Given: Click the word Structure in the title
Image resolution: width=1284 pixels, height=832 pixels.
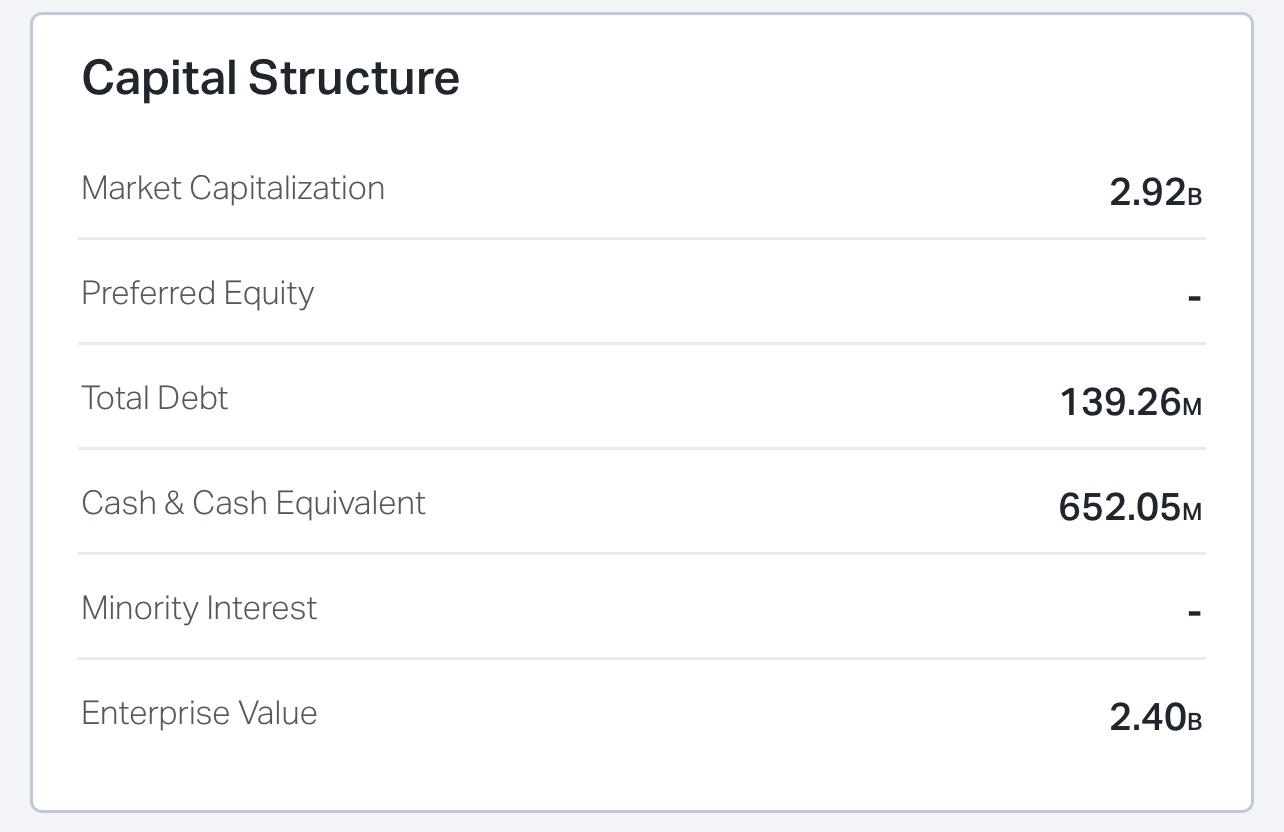Looking at the screenshot, I should (354, 78).
